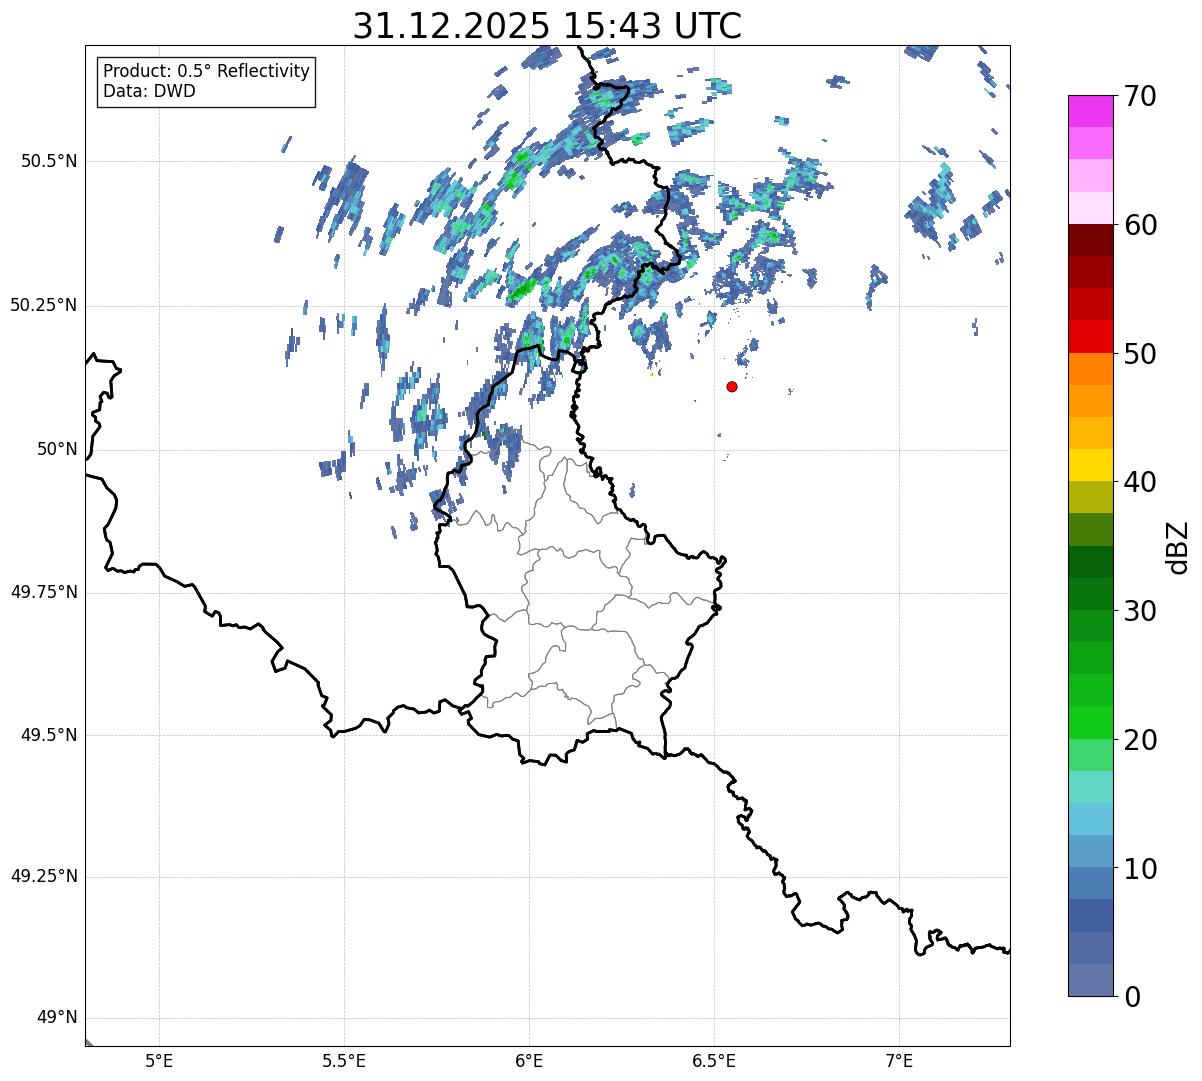Image resolution: width=1202 pixels, height=1081 pixels.
Task: Click the 'Data: DWD' text
Action: [x=149, y=91]
